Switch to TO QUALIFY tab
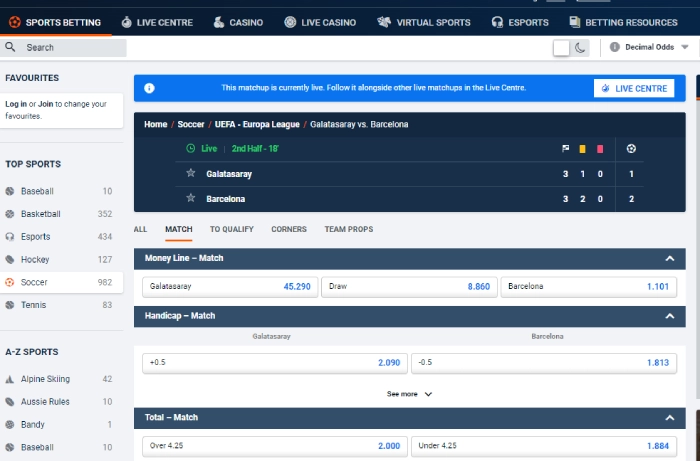The image size is (700, 461). (x=232, y=229)
